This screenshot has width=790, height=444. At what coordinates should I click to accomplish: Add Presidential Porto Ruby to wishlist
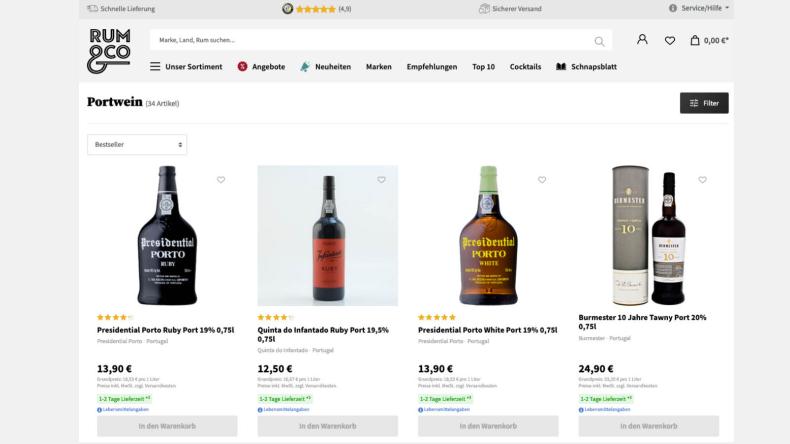click(x=221, y=180)
